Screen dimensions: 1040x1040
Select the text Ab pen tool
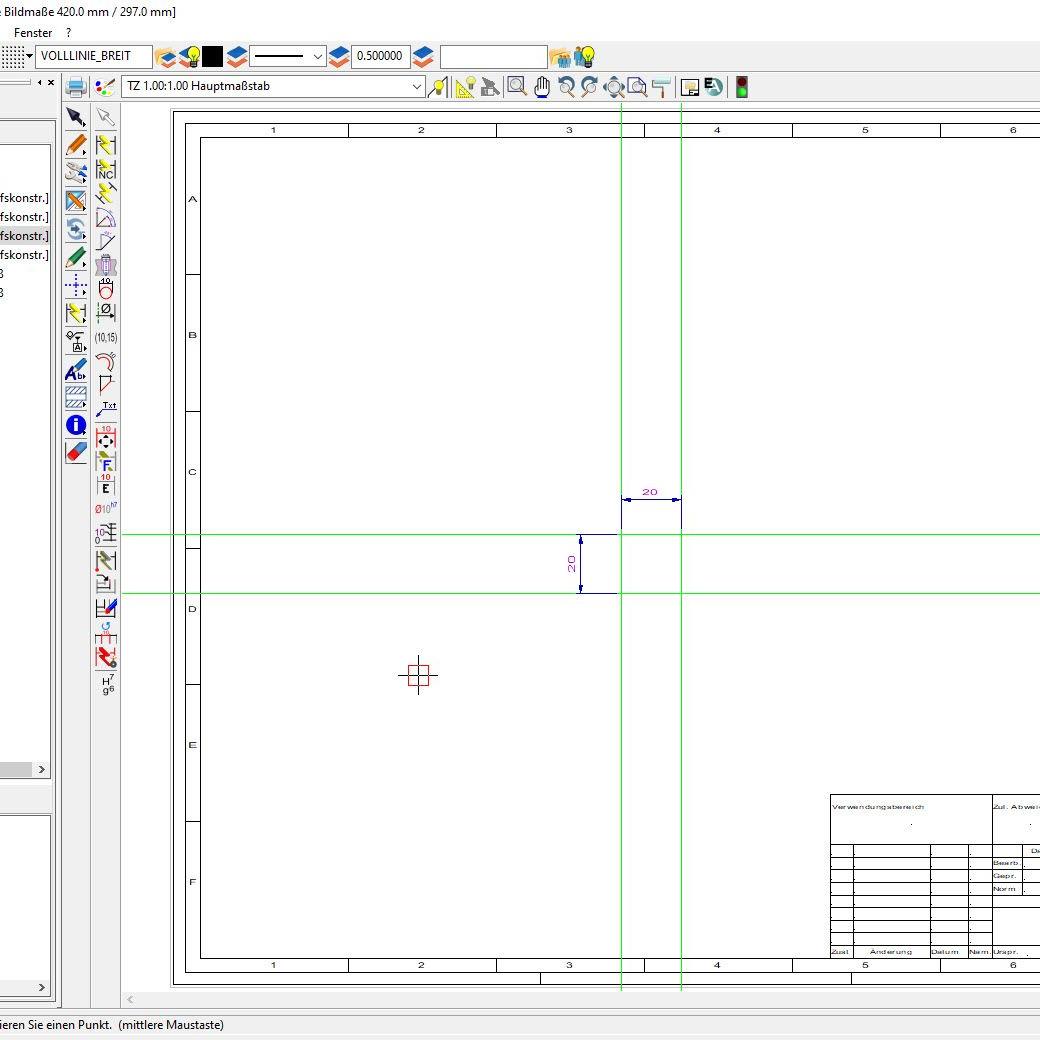76,371
